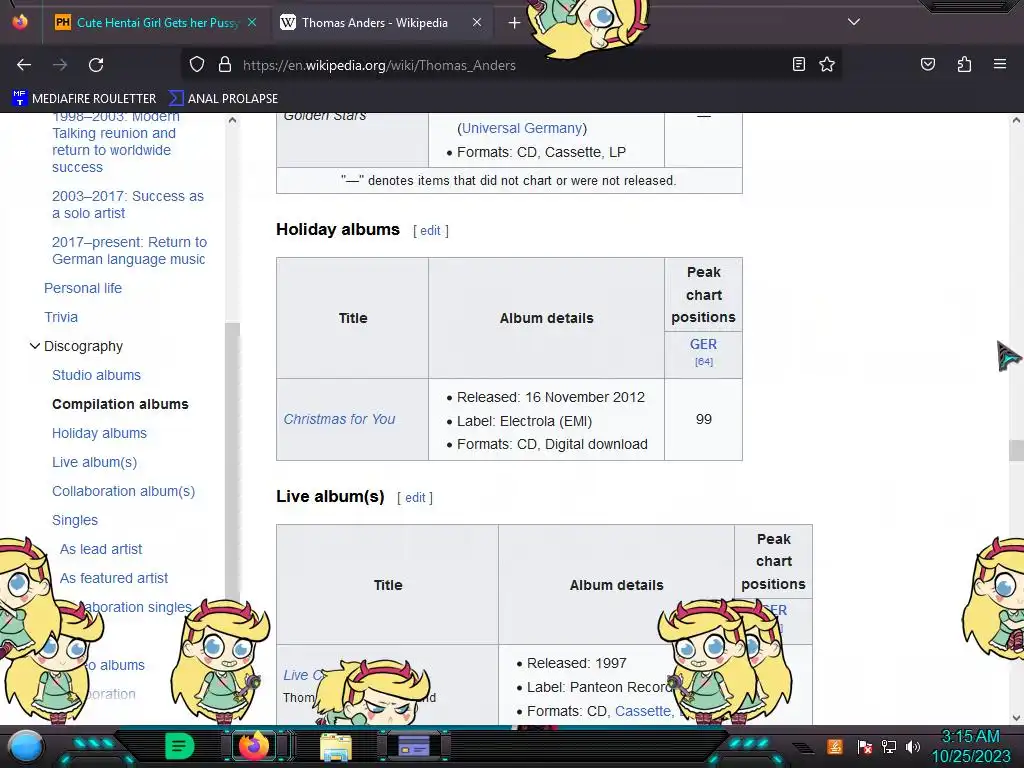Open Firefox from the taskbar
The width and height of the screenshot is (1024, 768).
tap(254, 746)
